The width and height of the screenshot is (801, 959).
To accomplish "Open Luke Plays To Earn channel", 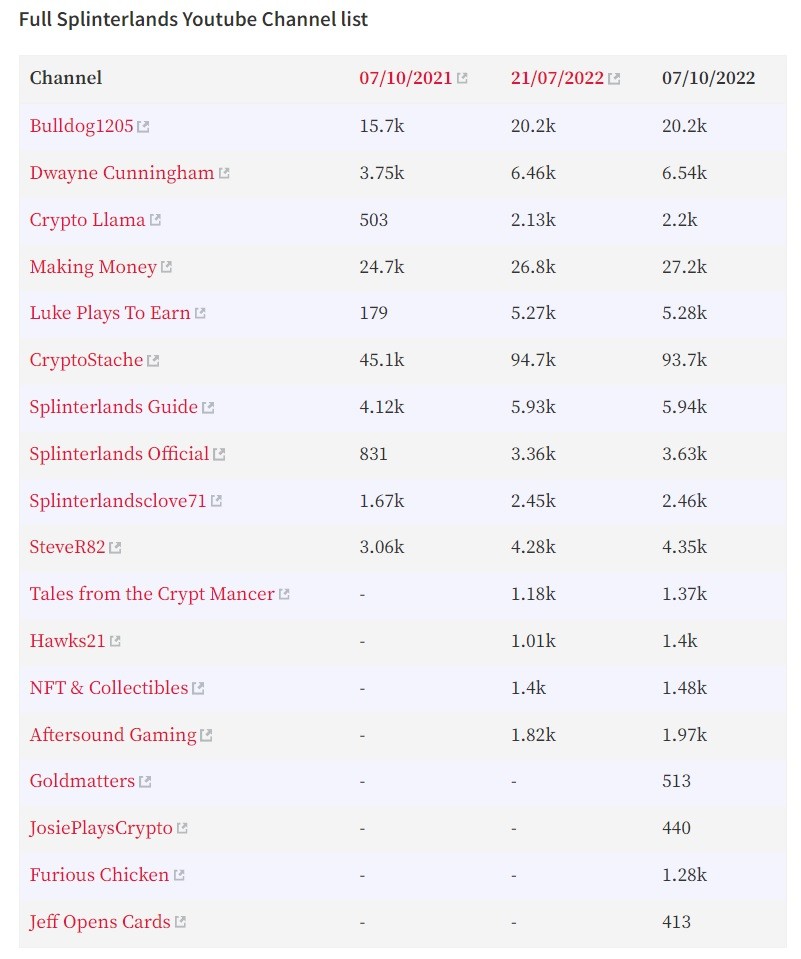I will [x=109, y=313].
